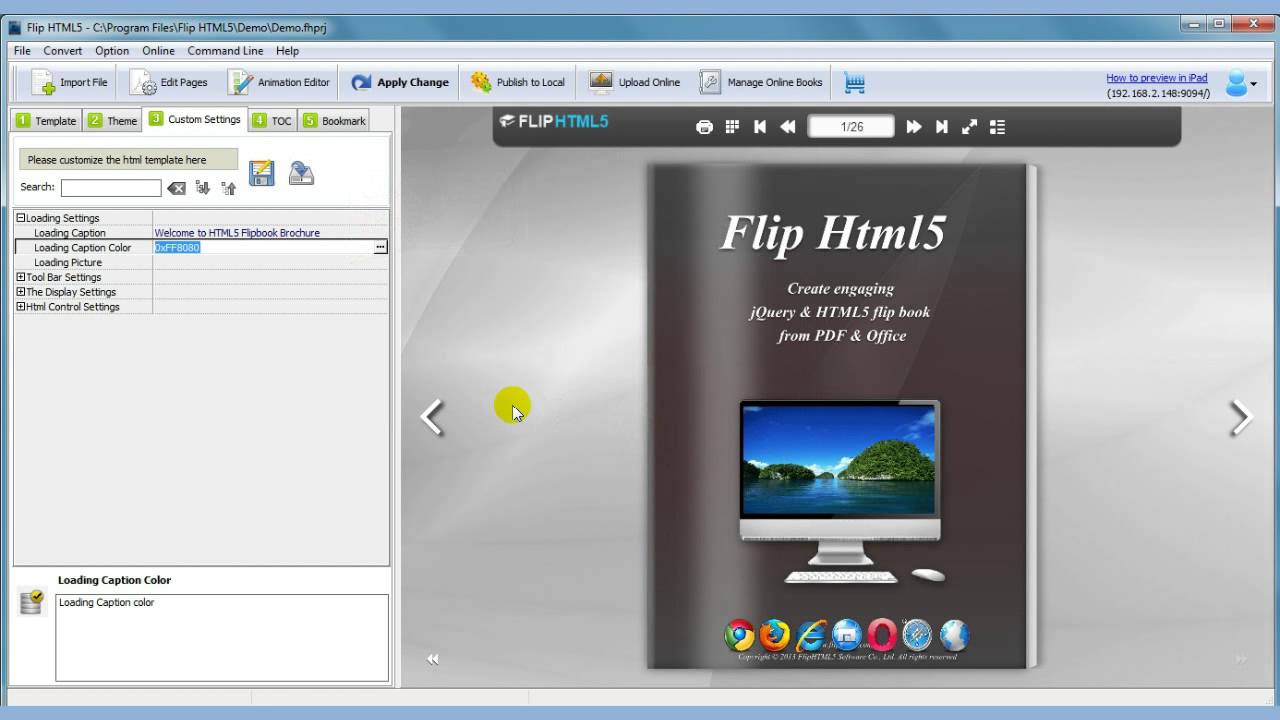Switch to the Bookmark tab

click(334, 120)
